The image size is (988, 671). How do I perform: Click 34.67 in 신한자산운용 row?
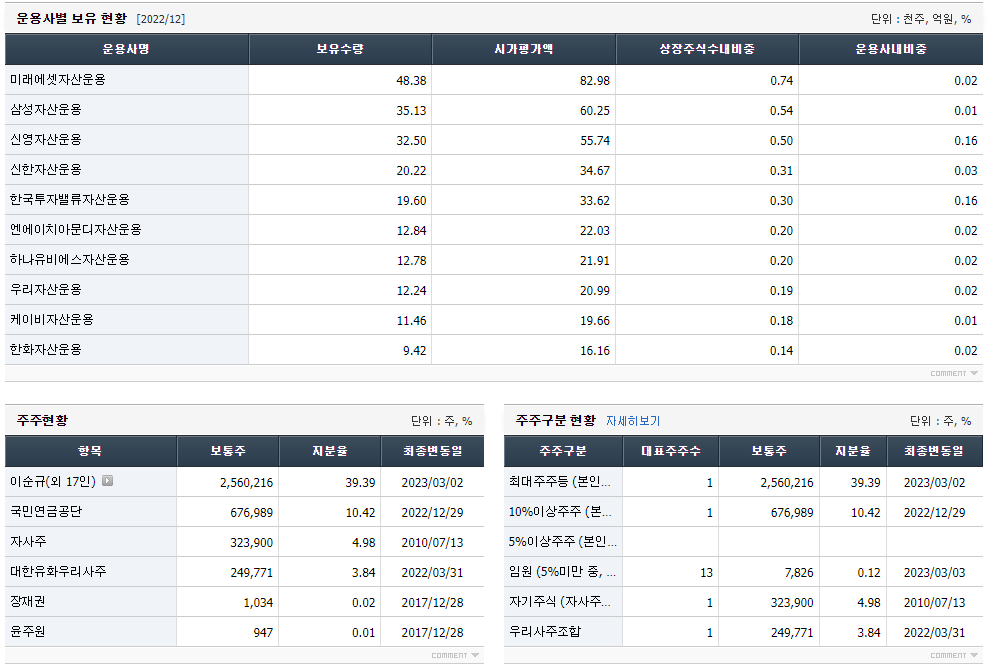pos(595,171)
